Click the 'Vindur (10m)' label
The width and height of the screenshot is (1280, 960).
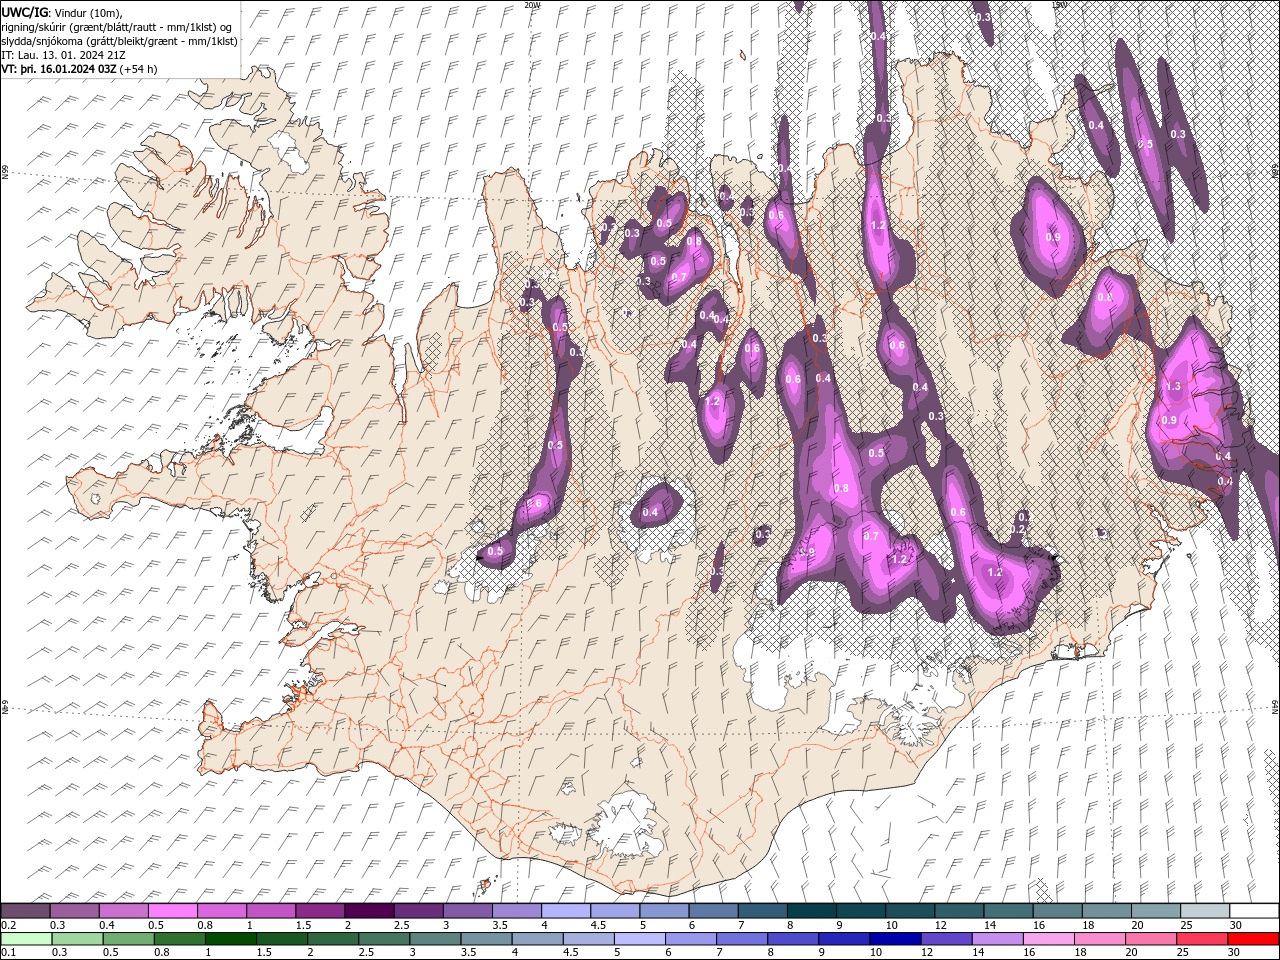(88, 11)
